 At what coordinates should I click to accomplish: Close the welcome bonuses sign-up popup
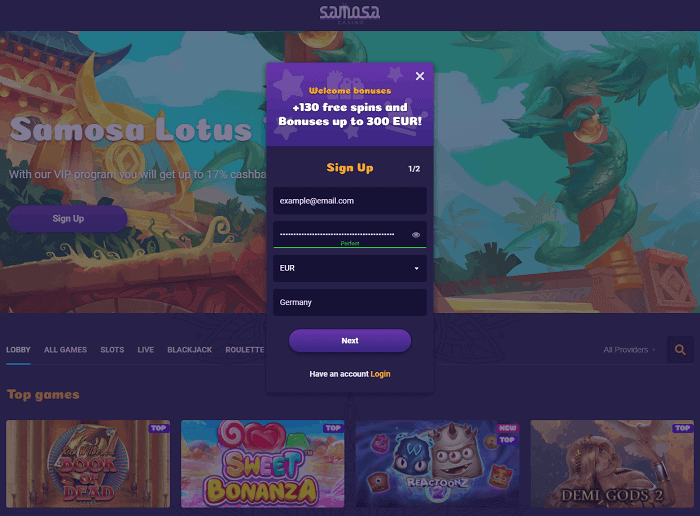pos(420,76)
